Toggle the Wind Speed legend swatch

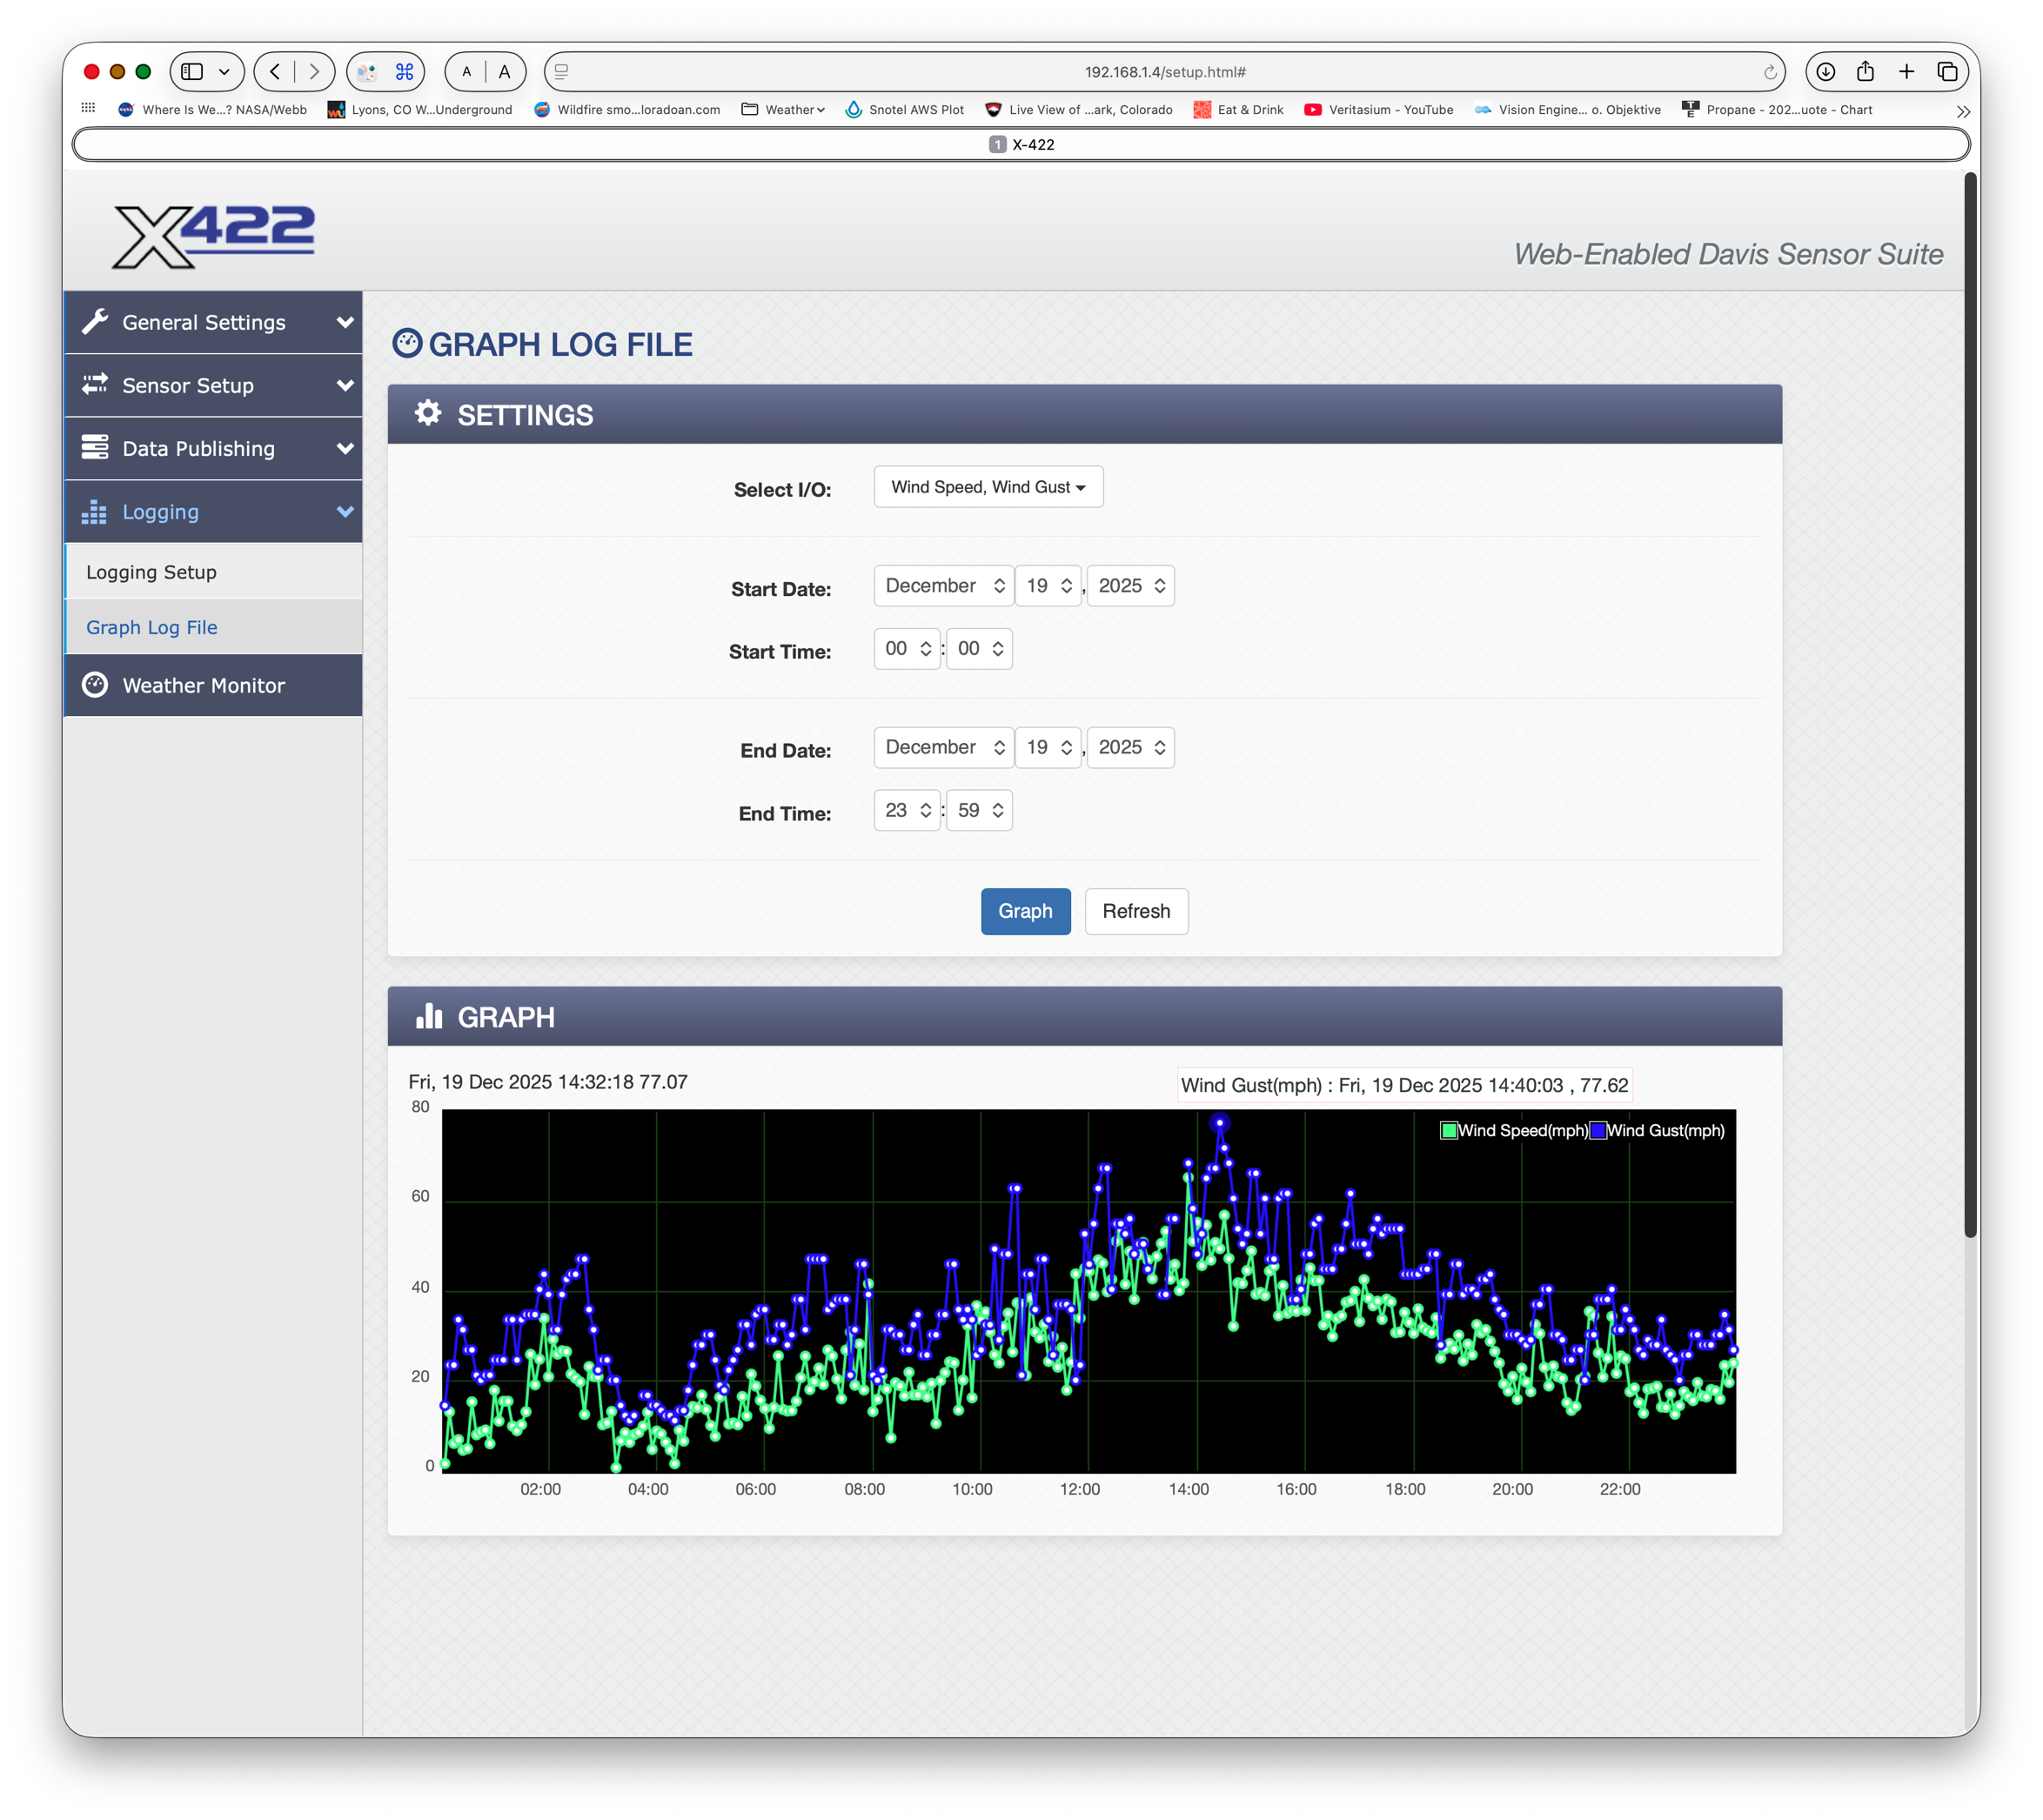1448,1131
